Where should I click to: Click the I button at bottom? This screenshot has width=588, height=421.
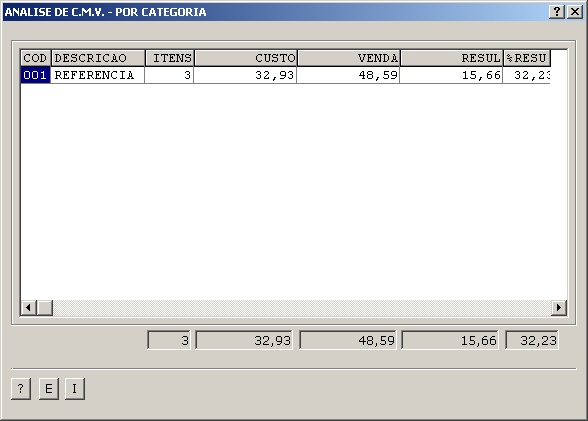tap(75, 389)
